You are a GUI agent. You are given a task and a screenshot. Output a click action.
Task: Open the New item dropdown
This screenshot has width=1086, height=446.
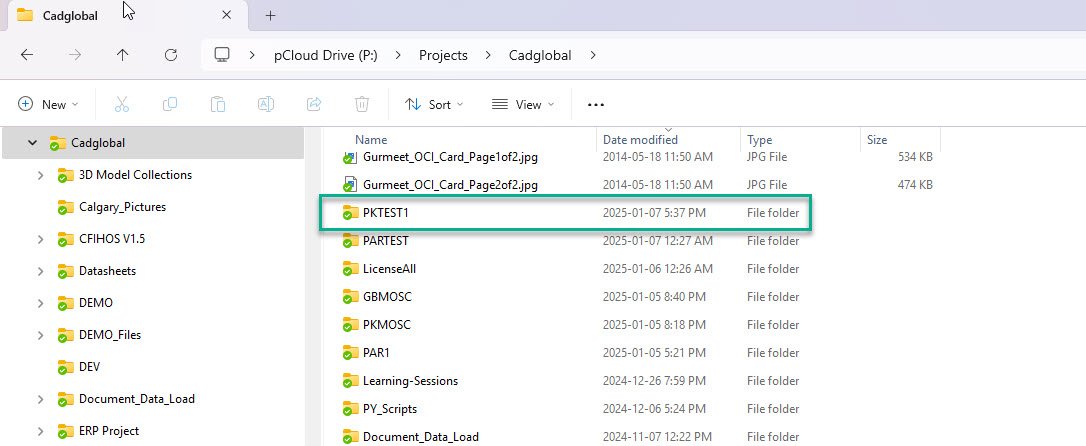pyautogui.click(x=54, y=104)
